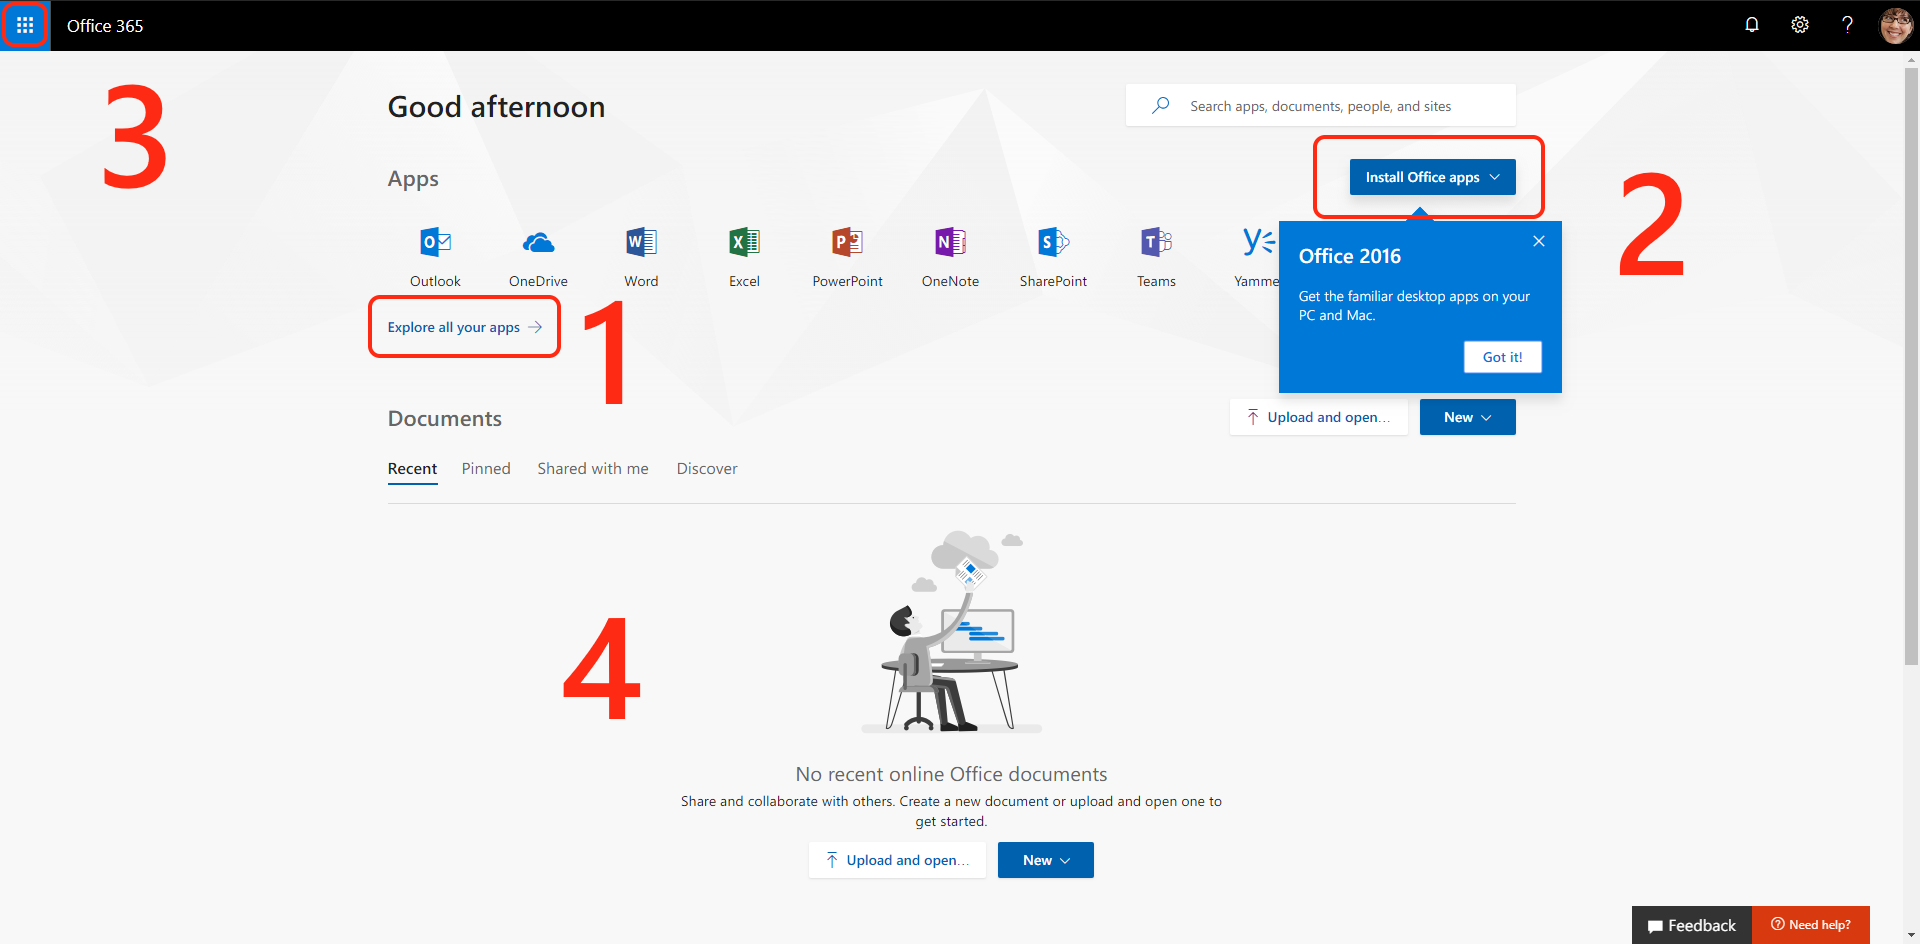Open the app launcher waffle icon
Viewport: 1920px width, 944px height.
tap(25, 25)
